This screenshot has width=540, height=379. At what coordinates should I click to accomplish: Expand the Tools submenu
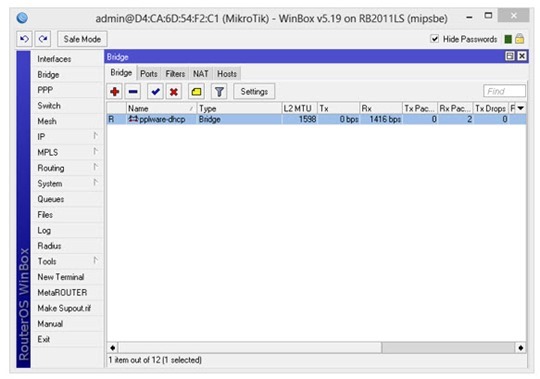[x=67, y=261]
